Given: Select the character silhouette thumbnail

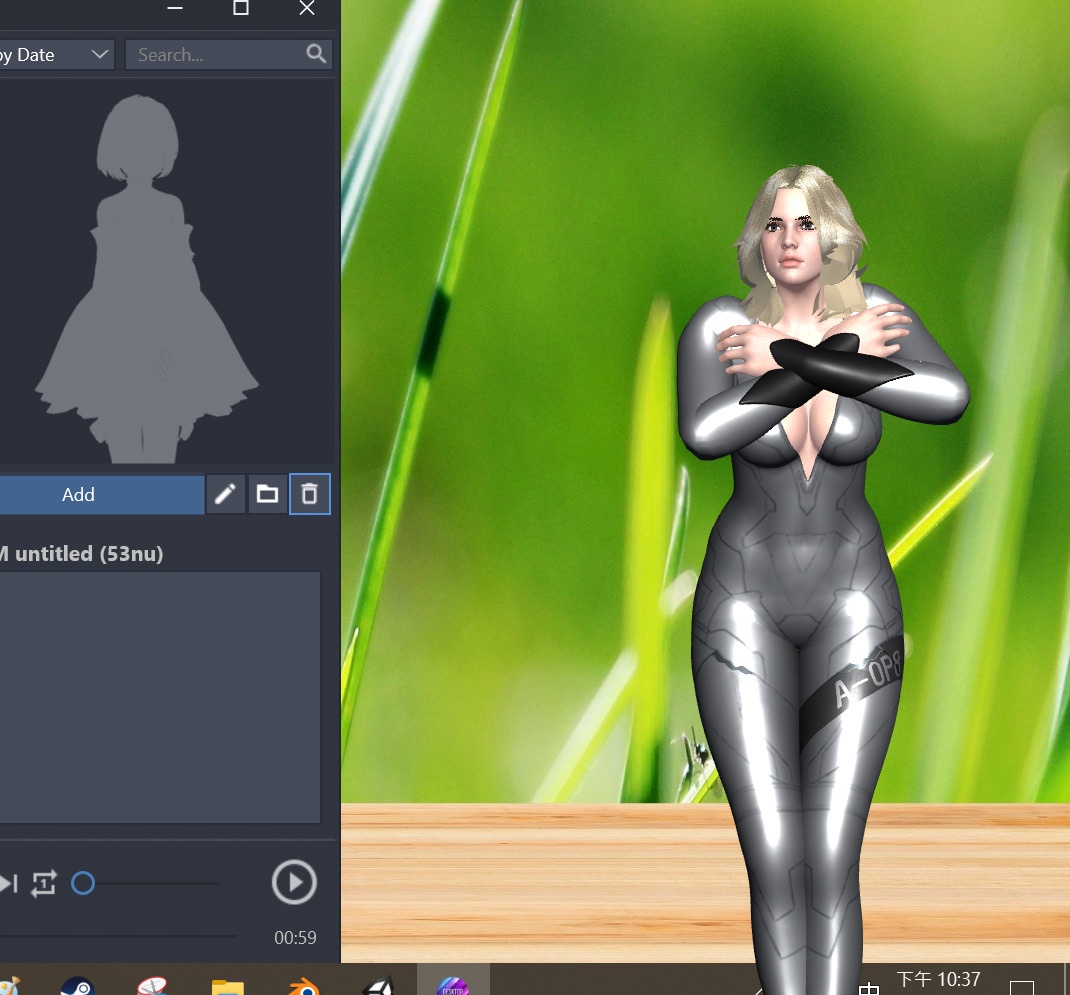Looking at the screenshot, I should pyautogui.click(x=146, y=278).
